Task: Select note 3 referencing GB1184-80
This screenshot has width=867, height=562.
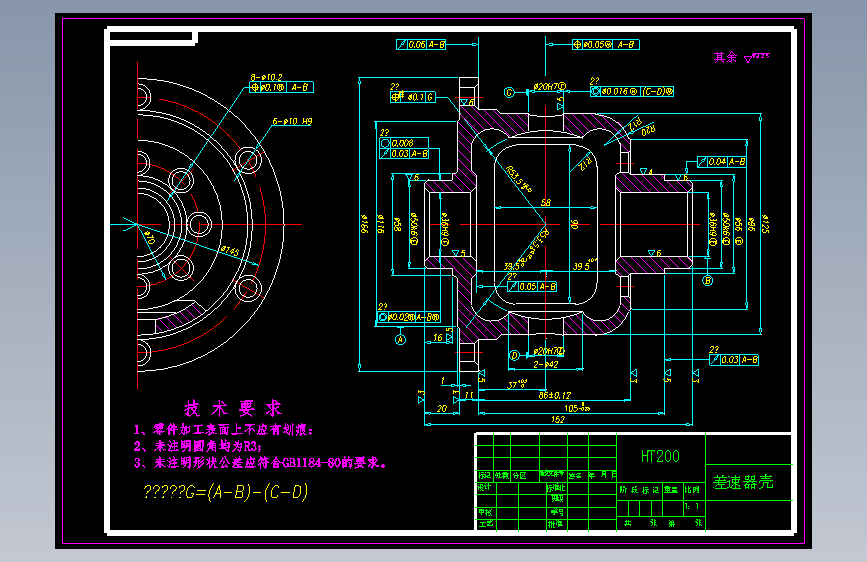Action: pos(260,462)
